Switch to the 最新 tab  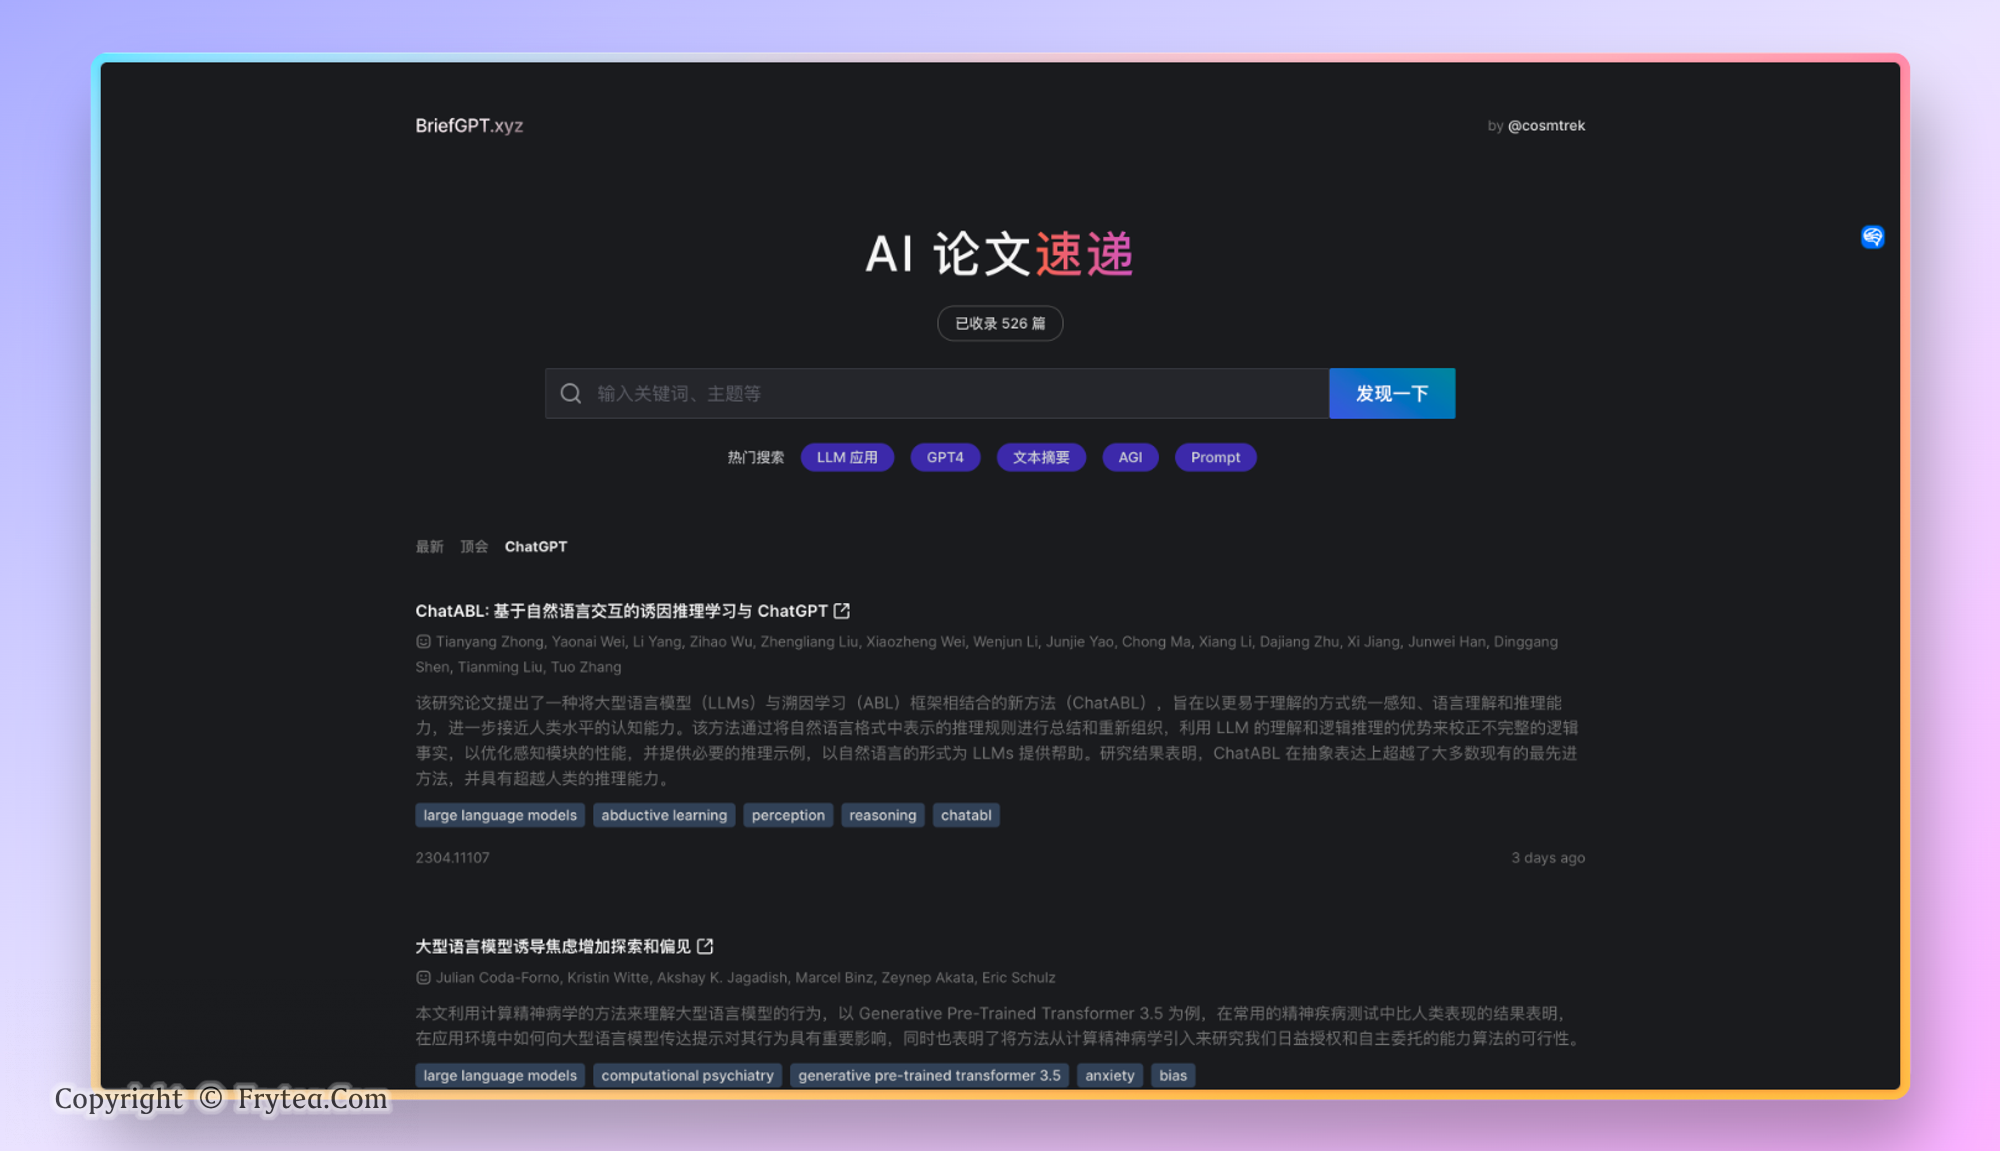pyautogui.click(x=429, y=547)
